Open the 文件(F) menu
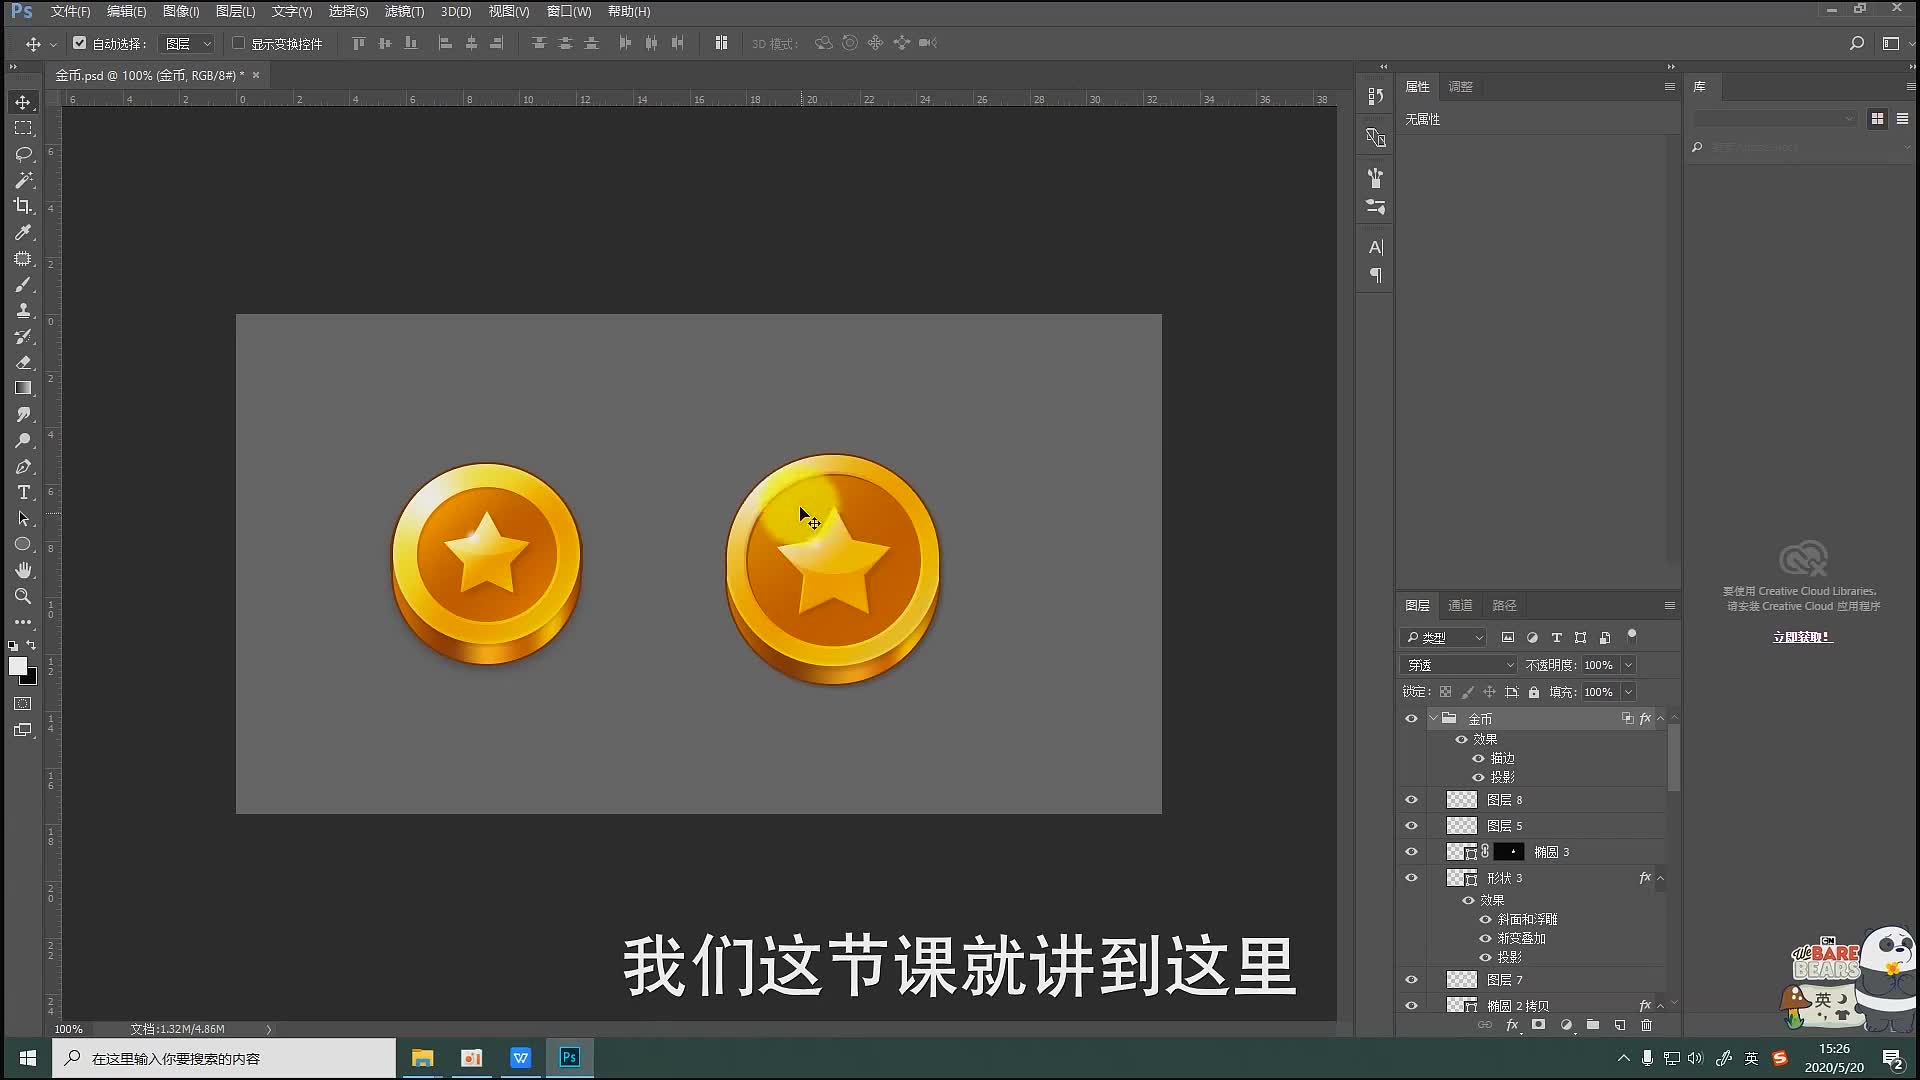This screenshot has height=1080, width=1920. click(70, 11)
